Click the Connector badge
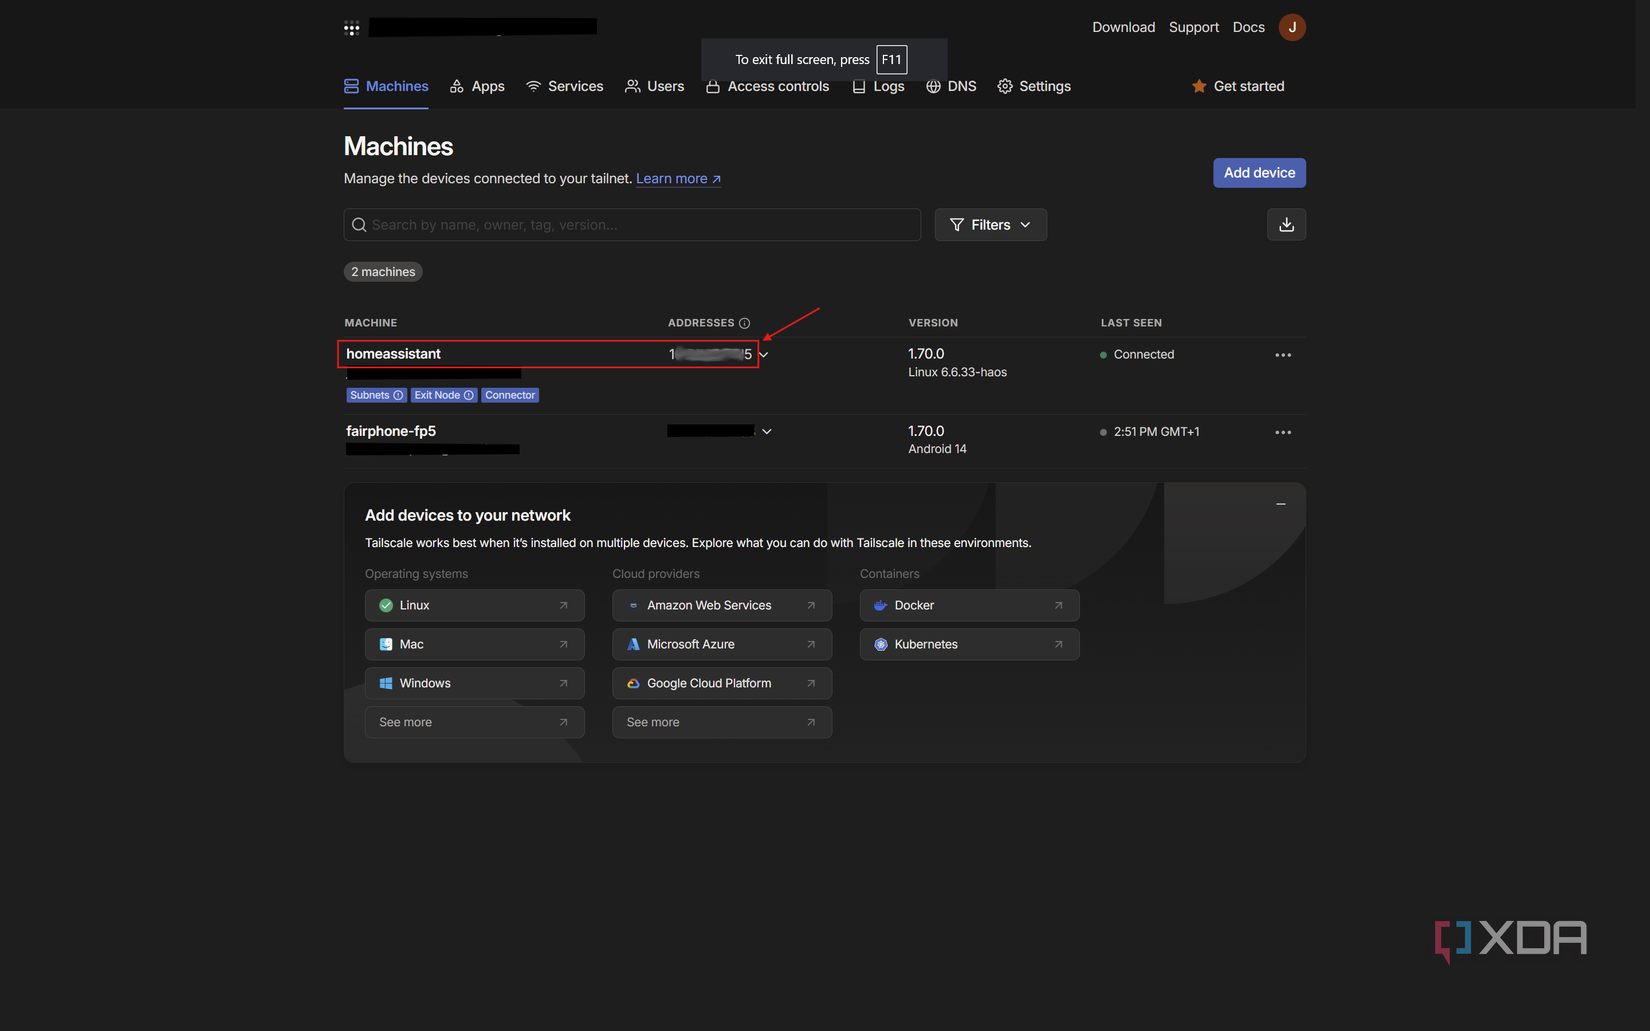The height and width of the screenshot is (1031, 1650). 510,395
